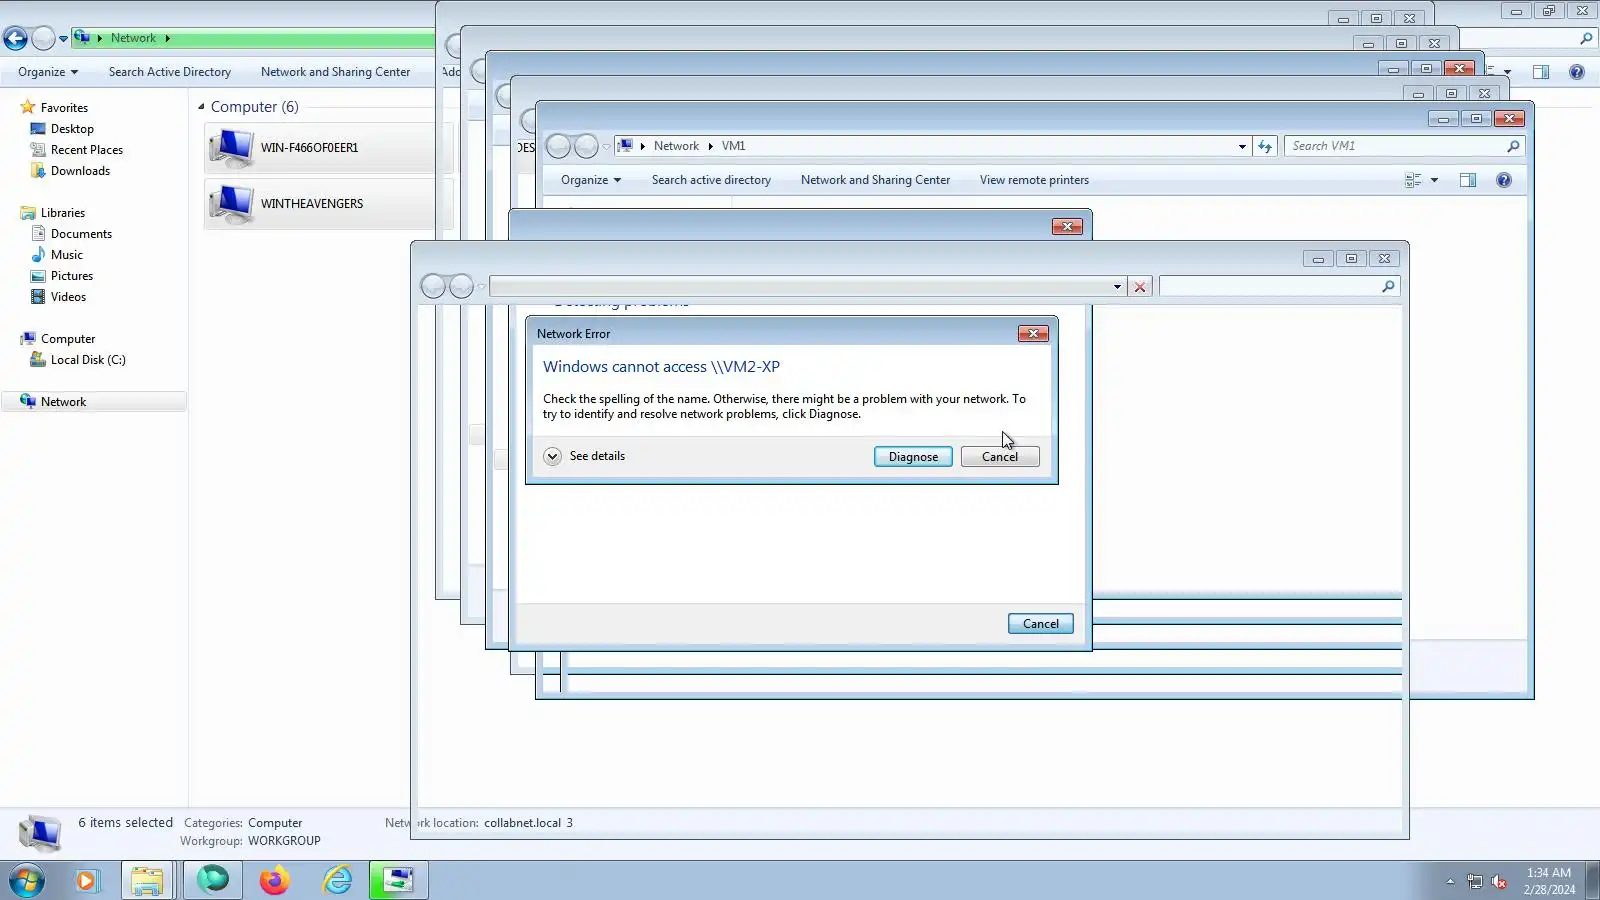Click Cancel in the troubleshooter window
This screenshot has width=1600, height=900.
pos(1040,624)
